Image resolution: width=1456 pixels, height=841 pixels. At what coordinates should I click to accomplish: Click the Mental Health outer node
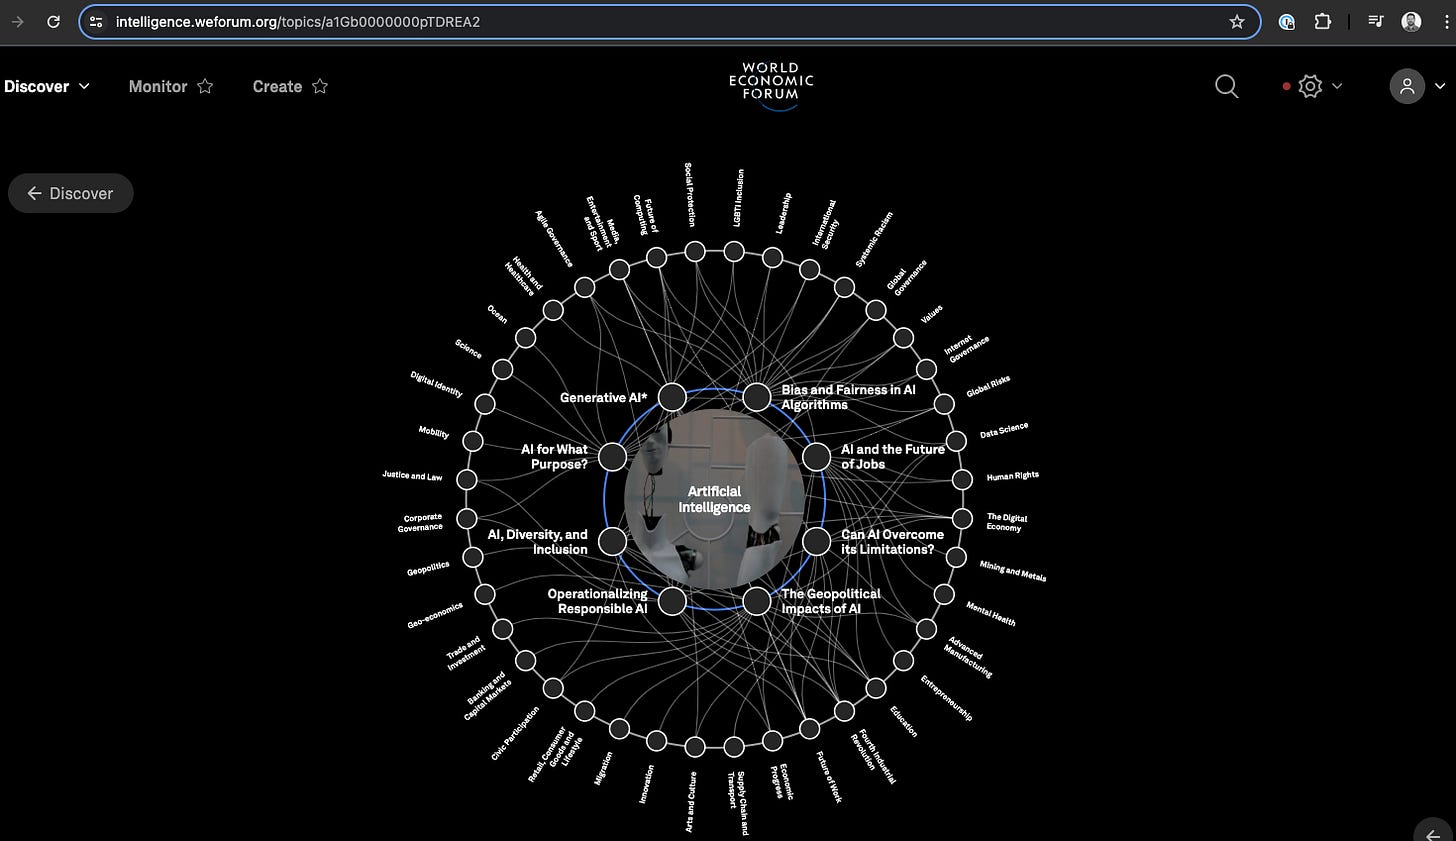tap(944, 595)
